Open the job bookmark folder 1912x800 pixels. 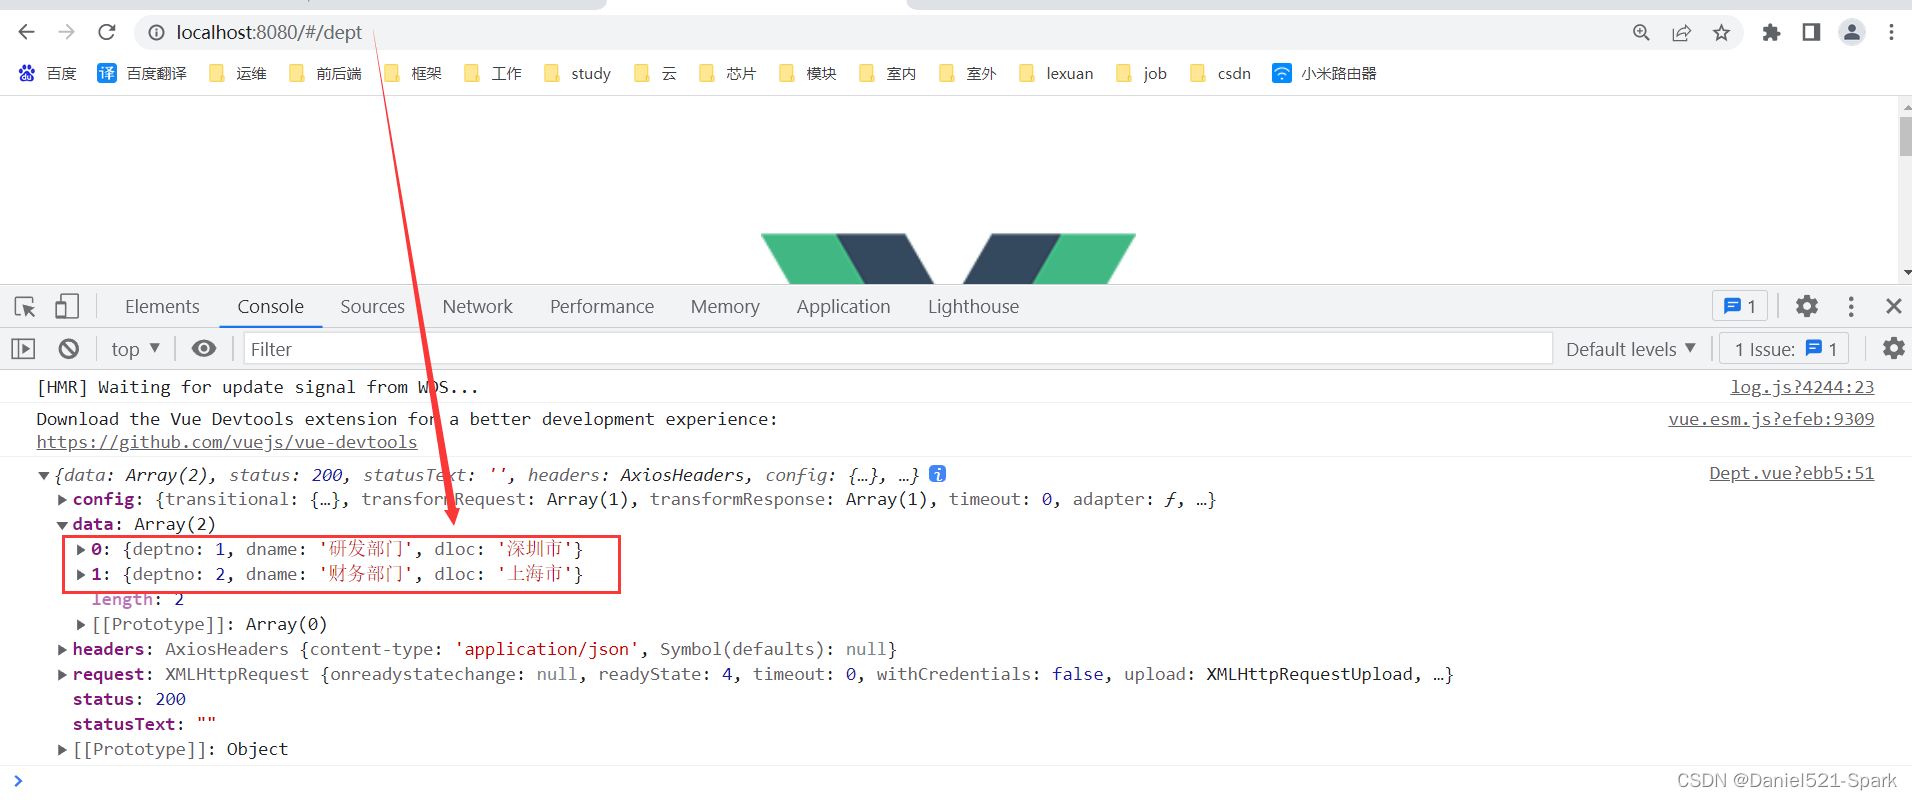1142,73
